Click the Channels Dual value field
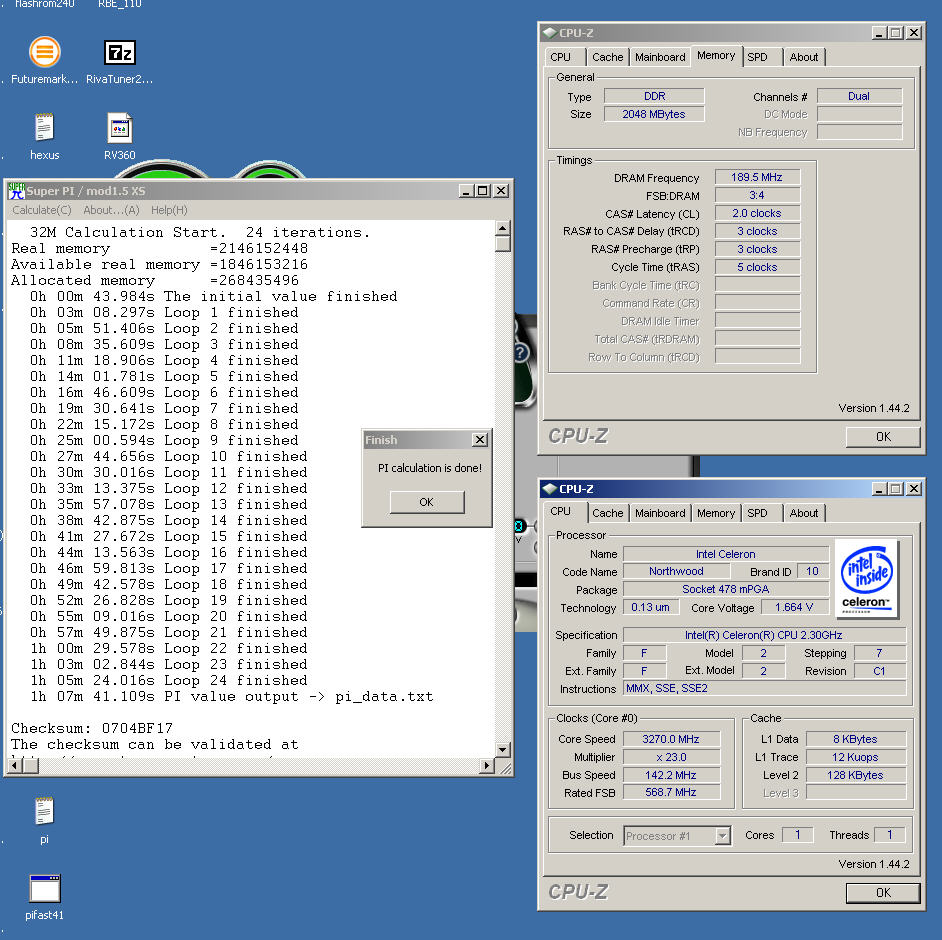 coord(859,96)
